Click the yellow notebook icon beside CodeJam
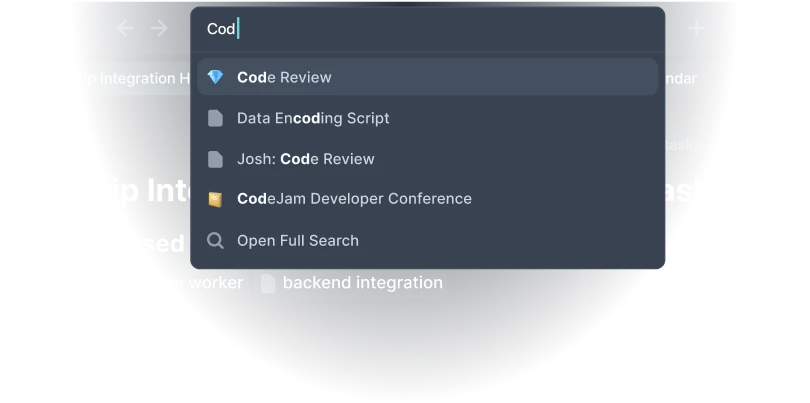Image resolution: width=810 pixels, height=403 pixels. click(215, 199)
